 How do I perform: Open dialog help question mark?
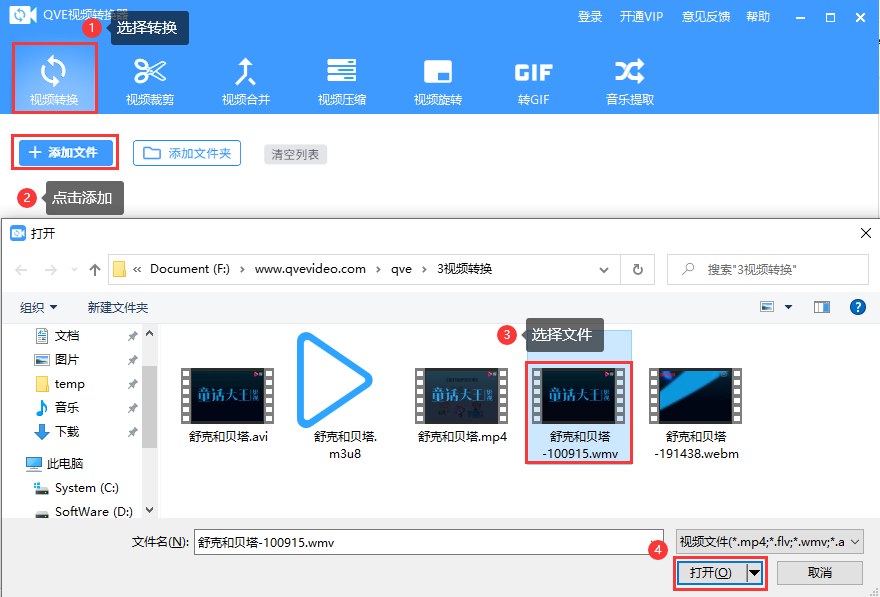point(858,307)
